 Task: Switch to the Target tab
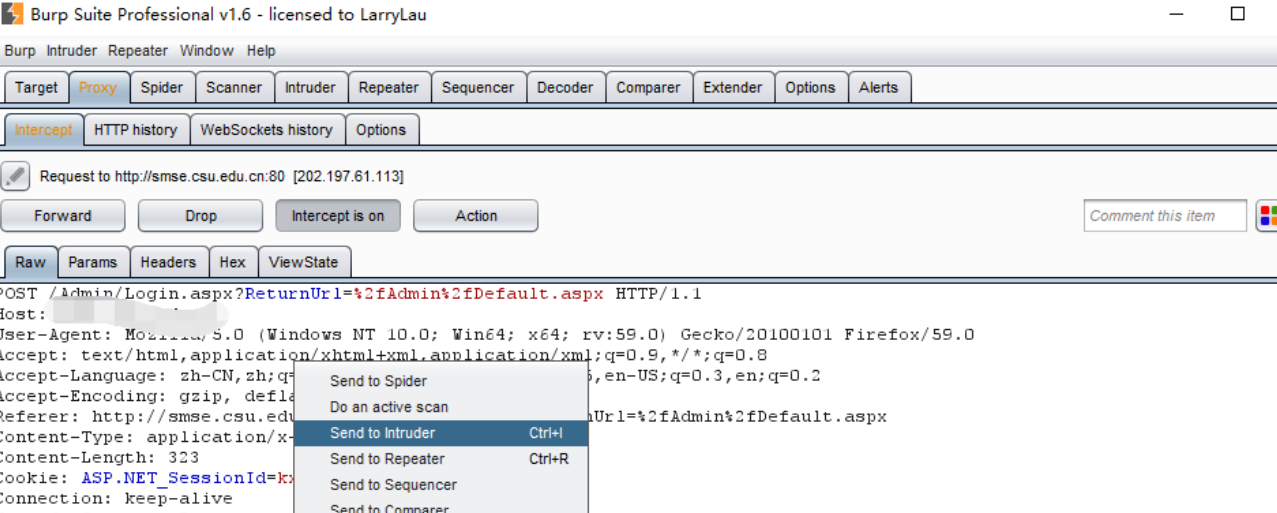click(x=36, y=88)
